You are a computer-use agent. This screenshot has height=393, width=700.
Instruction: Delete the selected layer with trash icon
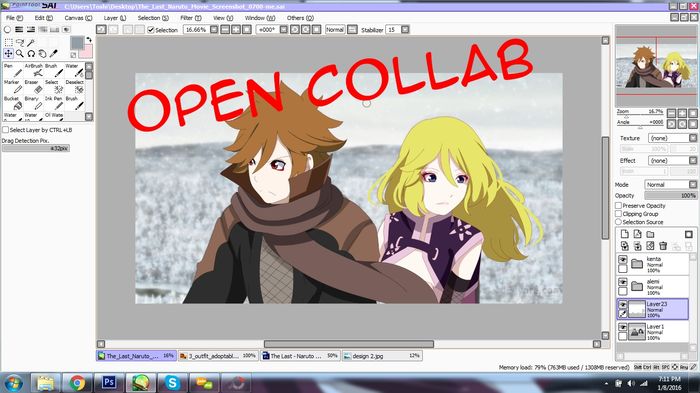pos(663,246)
